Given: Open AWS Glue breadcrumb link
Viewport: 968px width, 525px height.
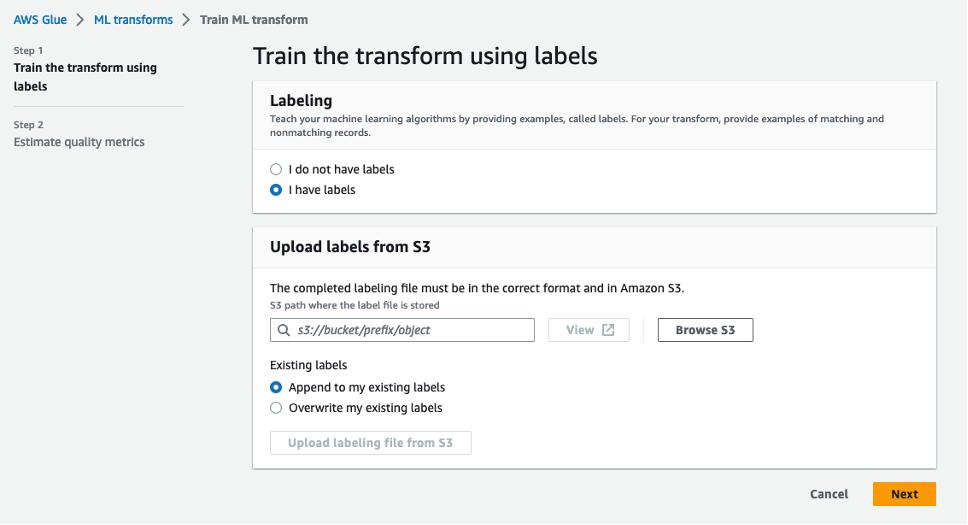Looking at the screenshot, I should [x=40, y=20].
